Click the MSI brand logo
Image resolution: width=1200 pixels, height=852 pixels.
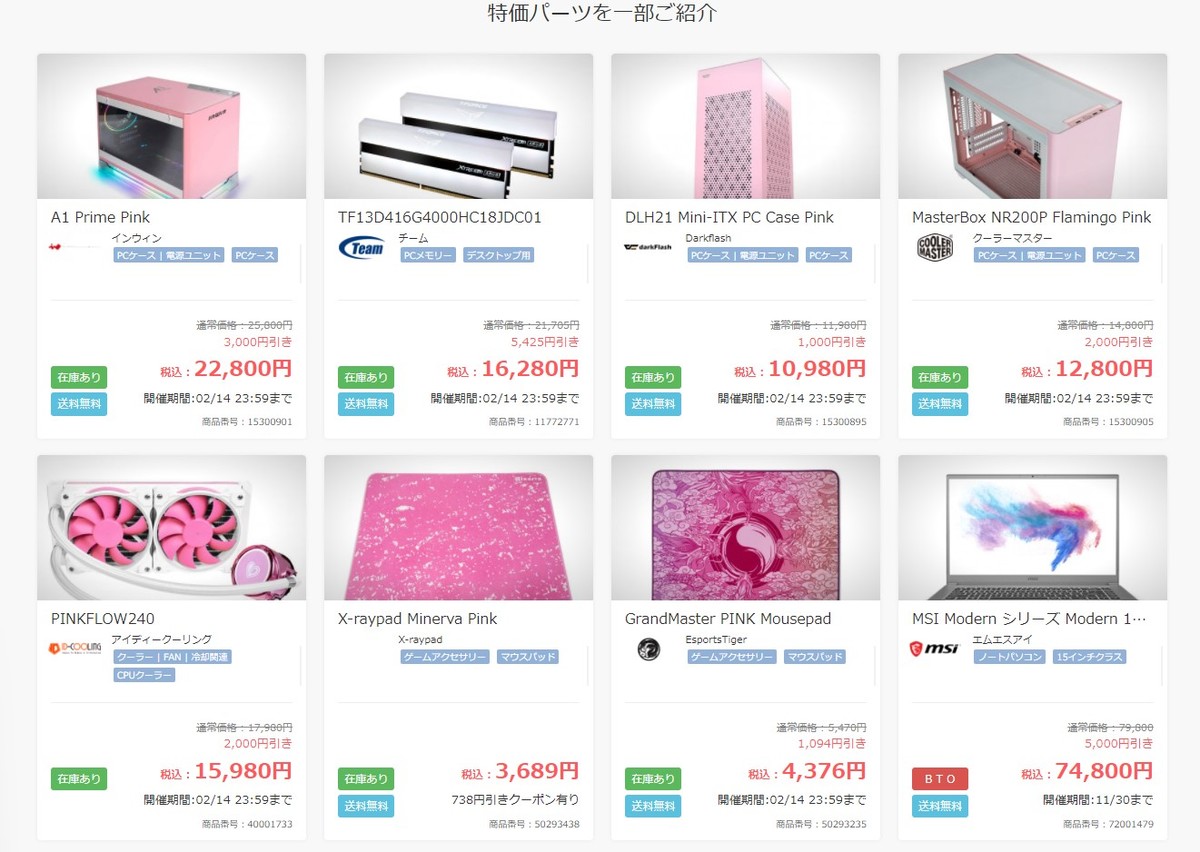(x=934, y=649)
